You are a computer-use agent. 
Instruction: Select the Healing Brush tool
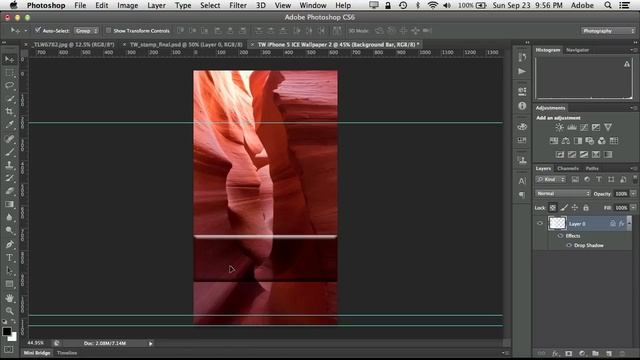coord(9,139)
